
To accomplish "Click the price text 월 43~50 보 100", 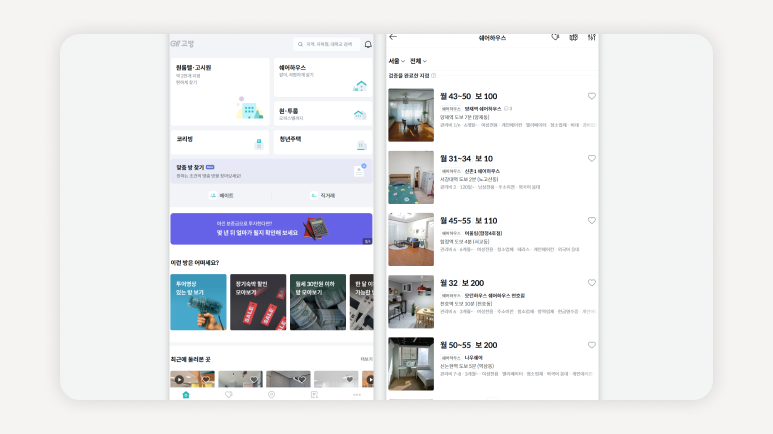I will point(468,96).
